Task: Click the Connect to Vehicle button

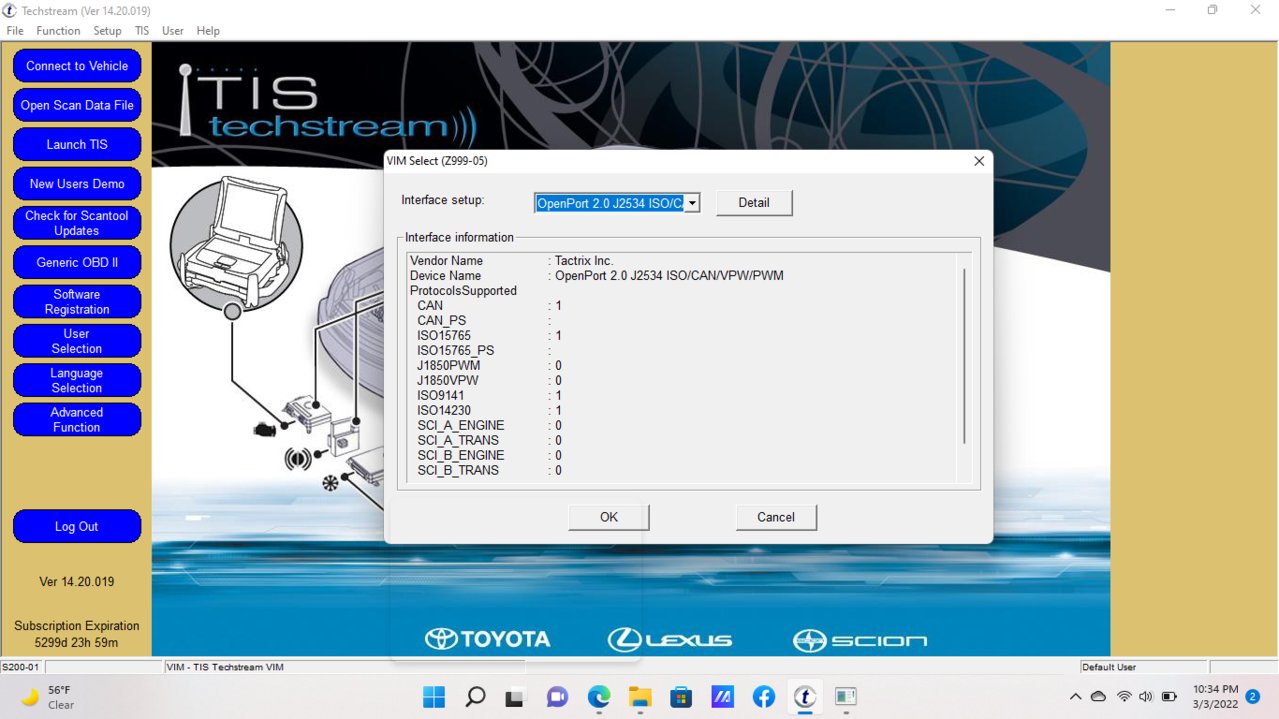Action: [x=77, y=66]
